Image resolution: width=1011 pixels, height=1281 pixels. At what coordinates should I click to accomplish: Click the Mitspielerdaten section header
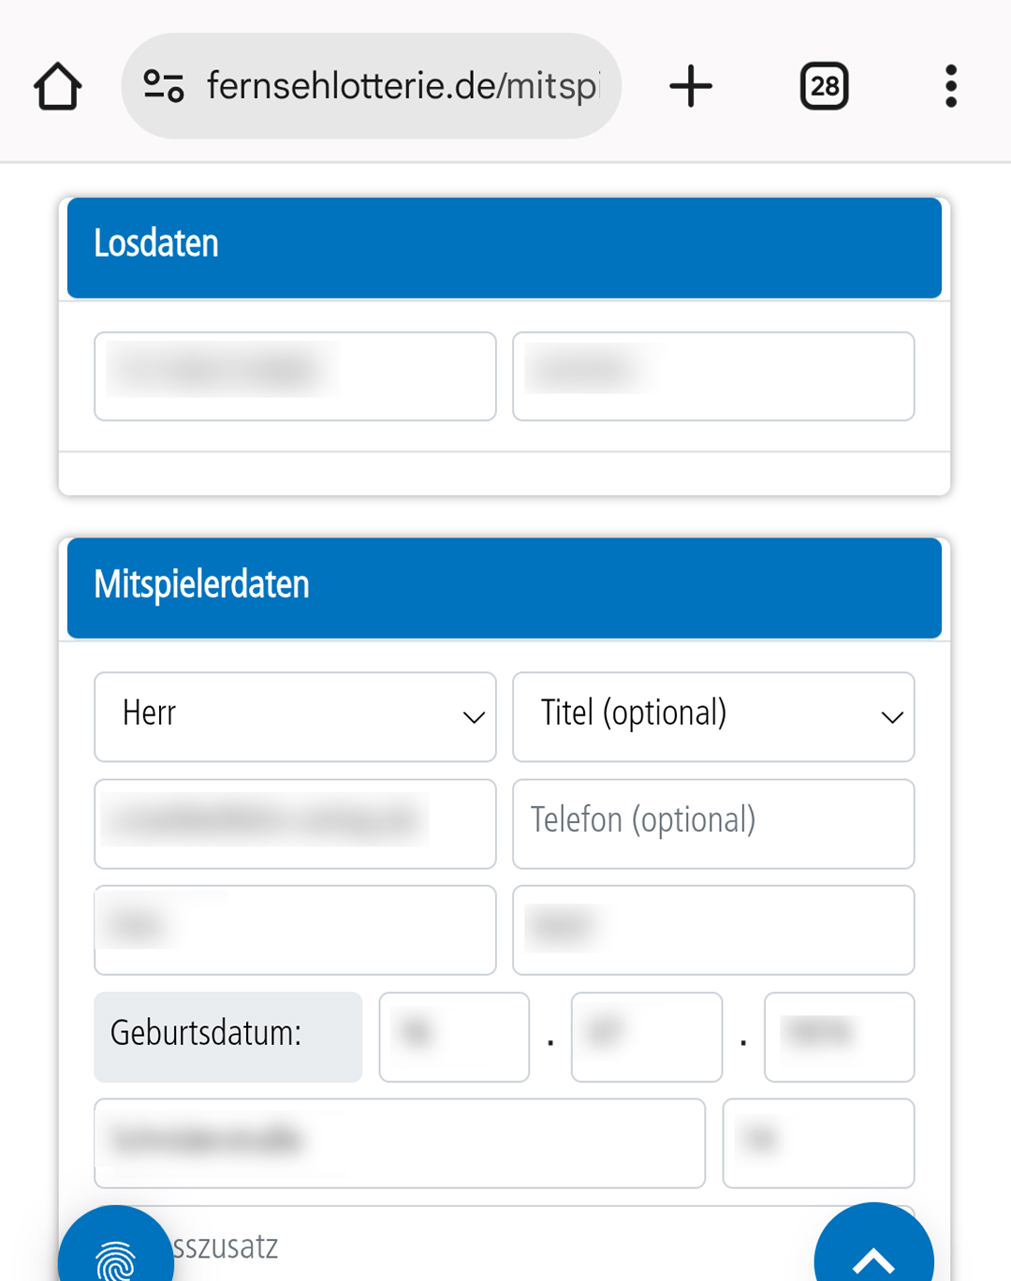tap(504, 588)
